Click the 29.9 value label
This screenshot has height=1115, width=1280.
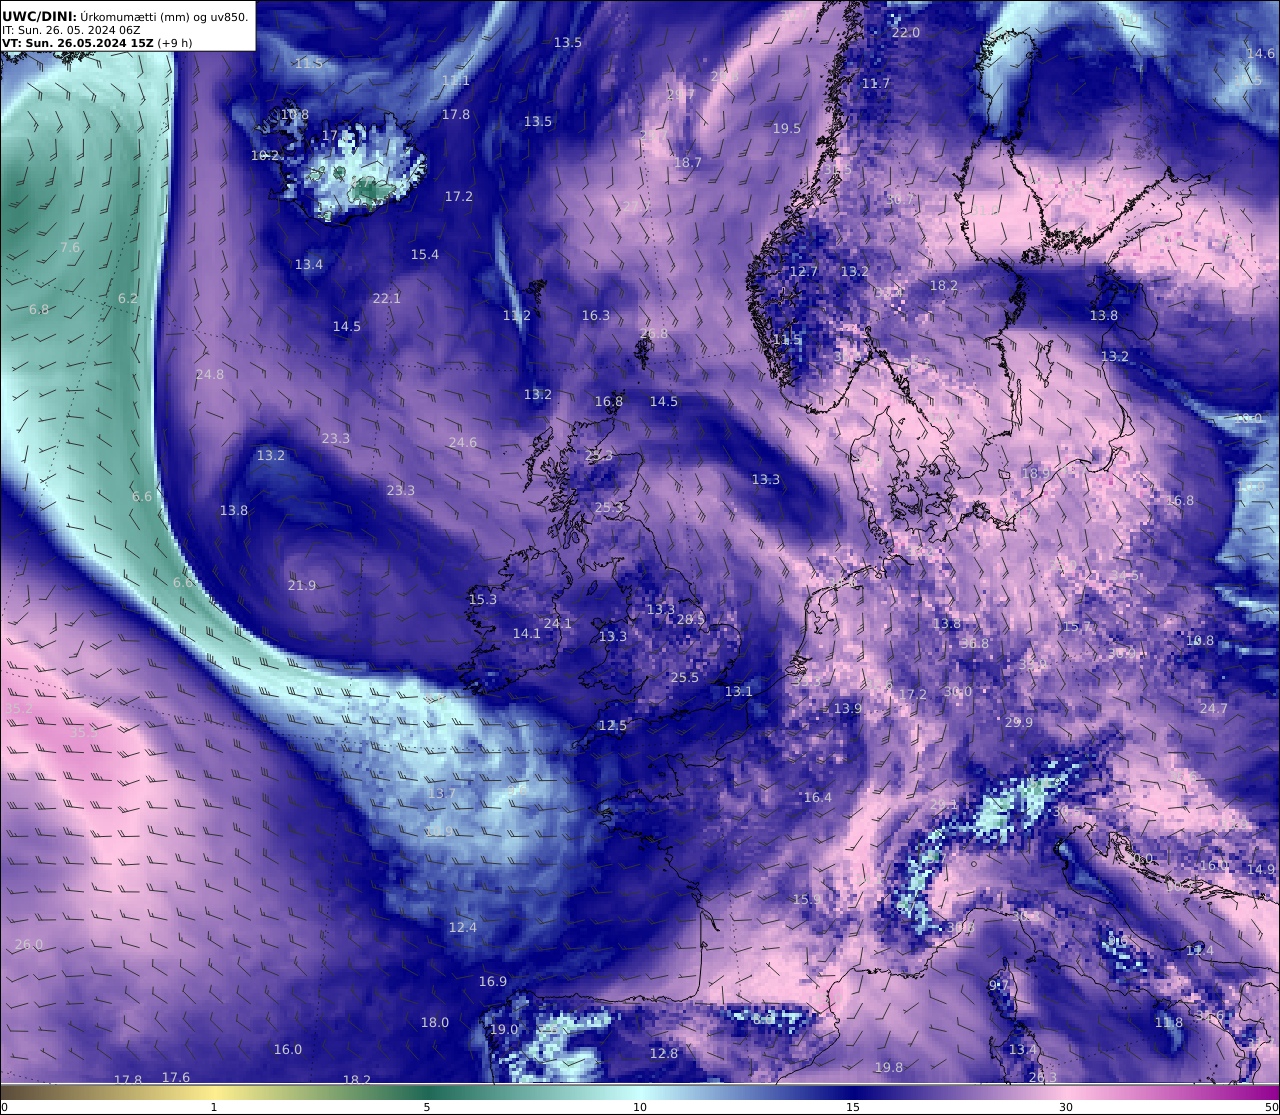(x=1019, y=723)
